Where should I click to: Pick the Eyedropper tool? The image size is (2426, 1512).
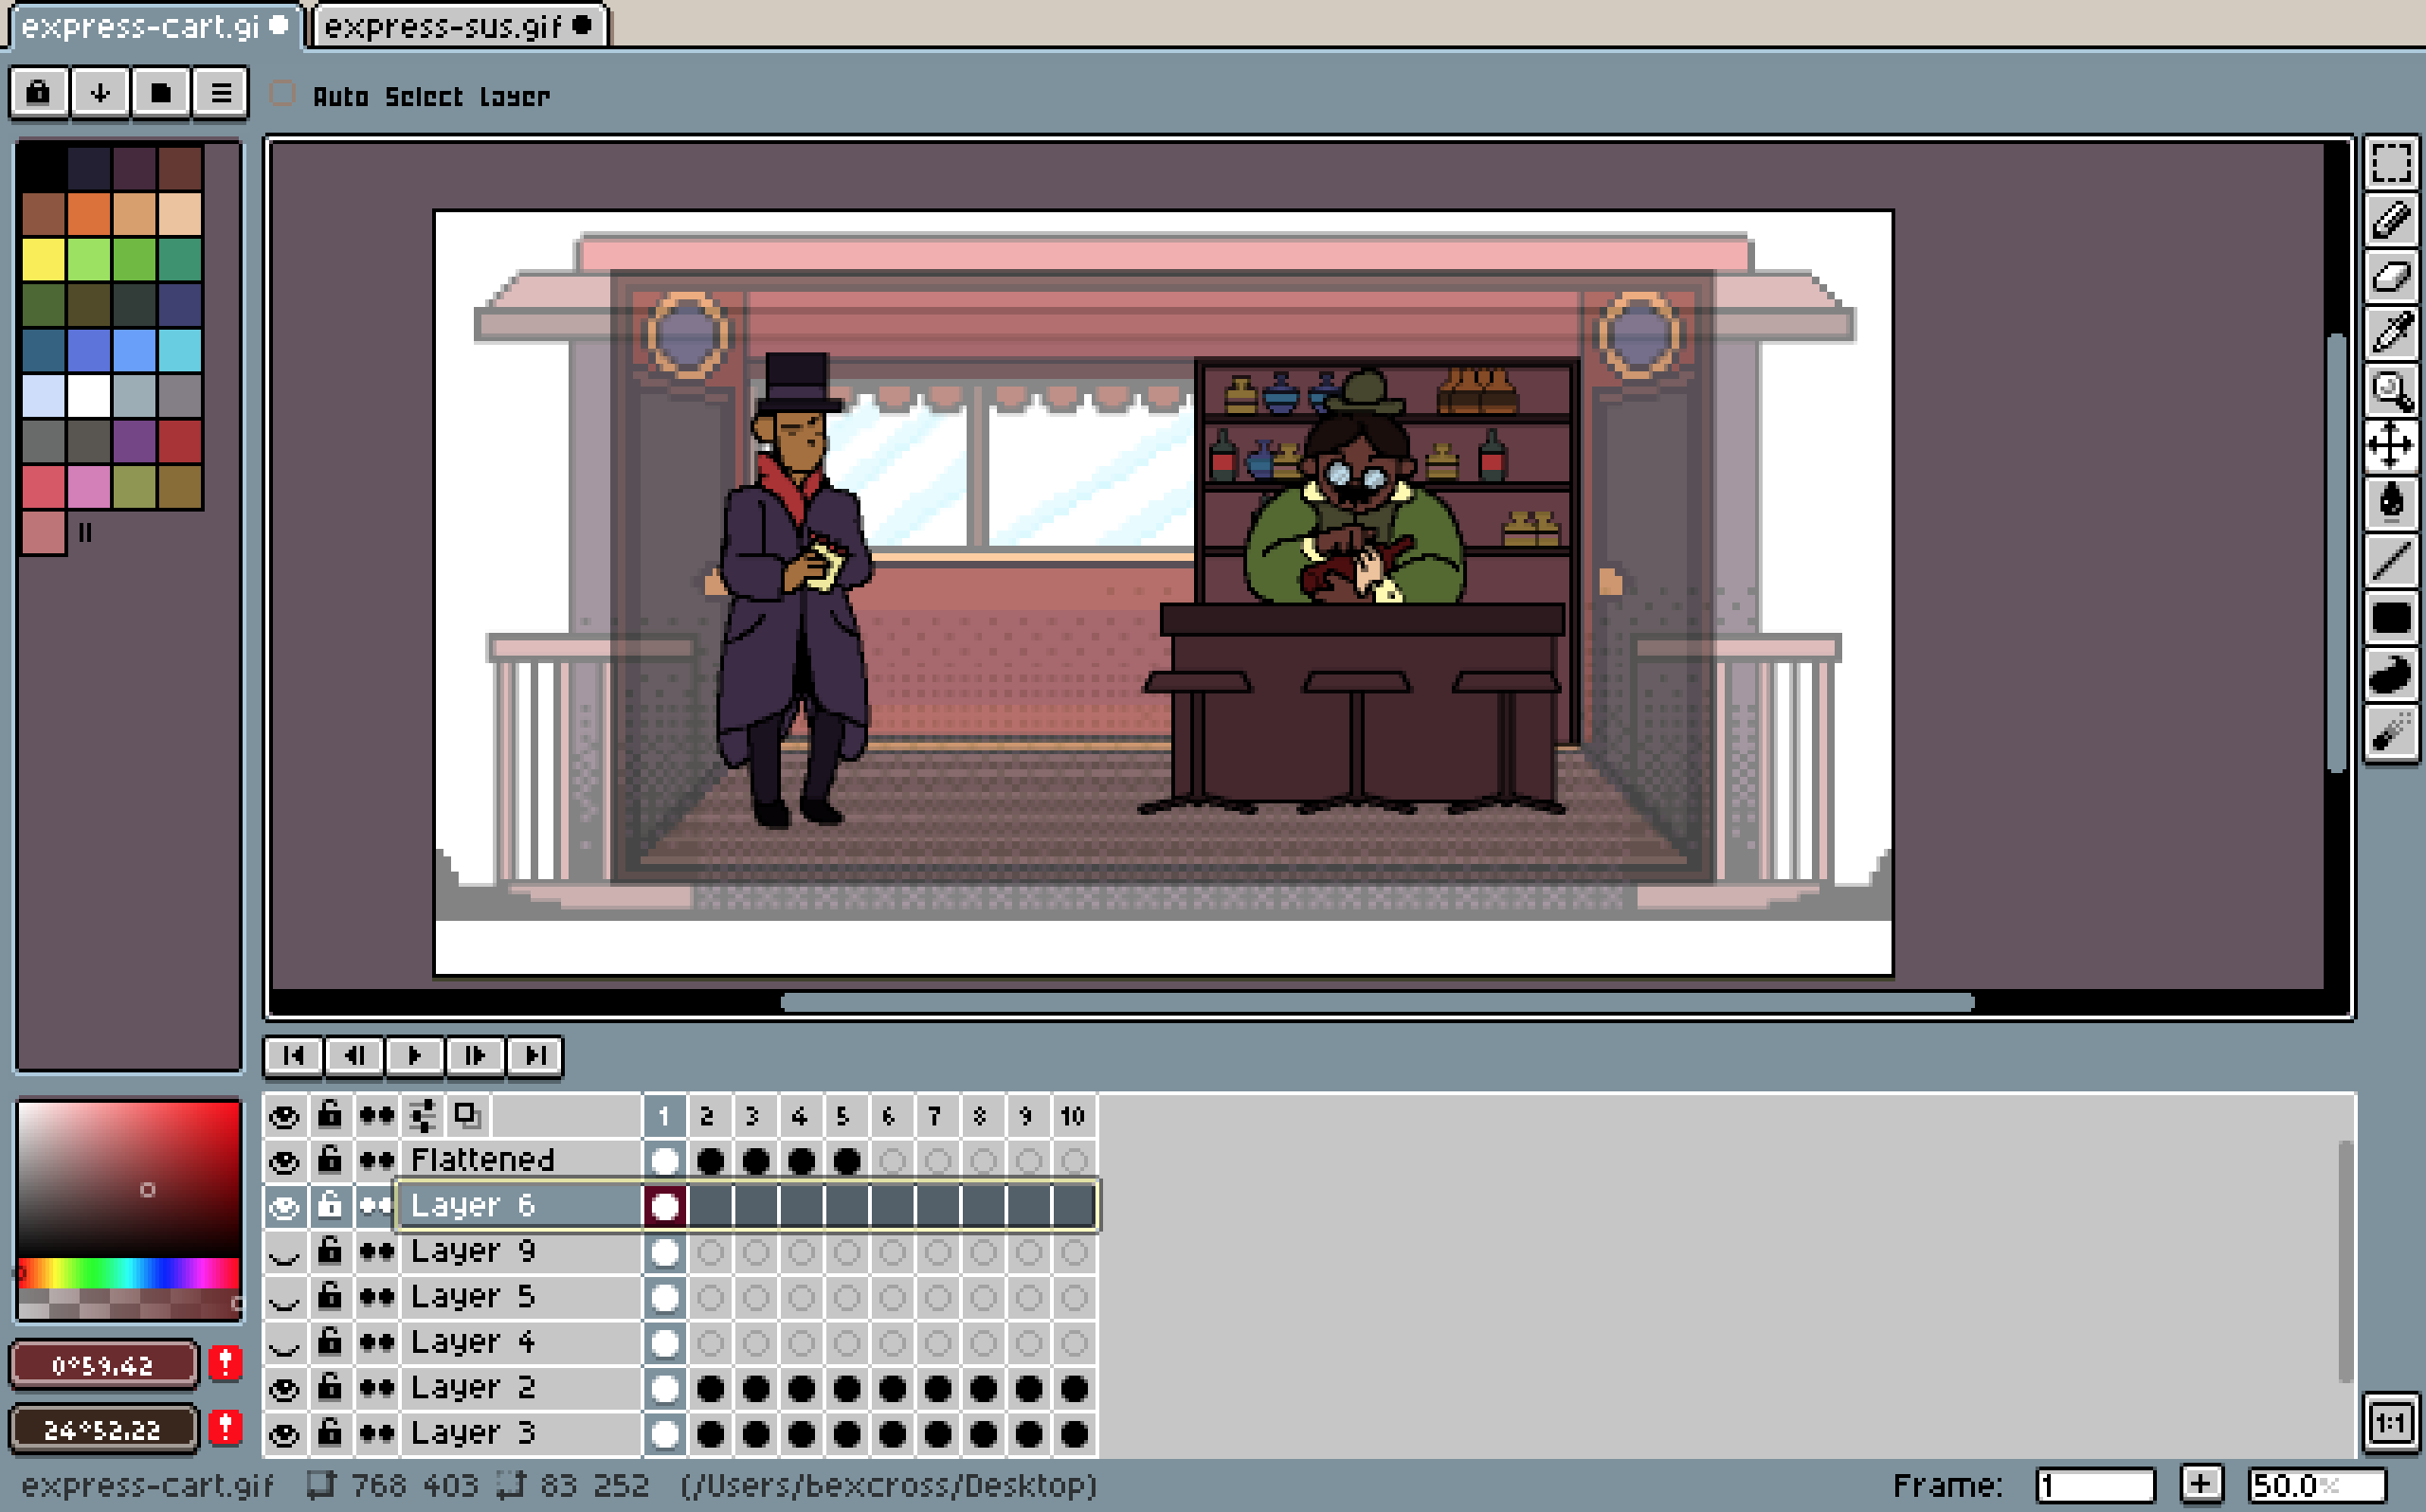click(x=2391, y=333)
